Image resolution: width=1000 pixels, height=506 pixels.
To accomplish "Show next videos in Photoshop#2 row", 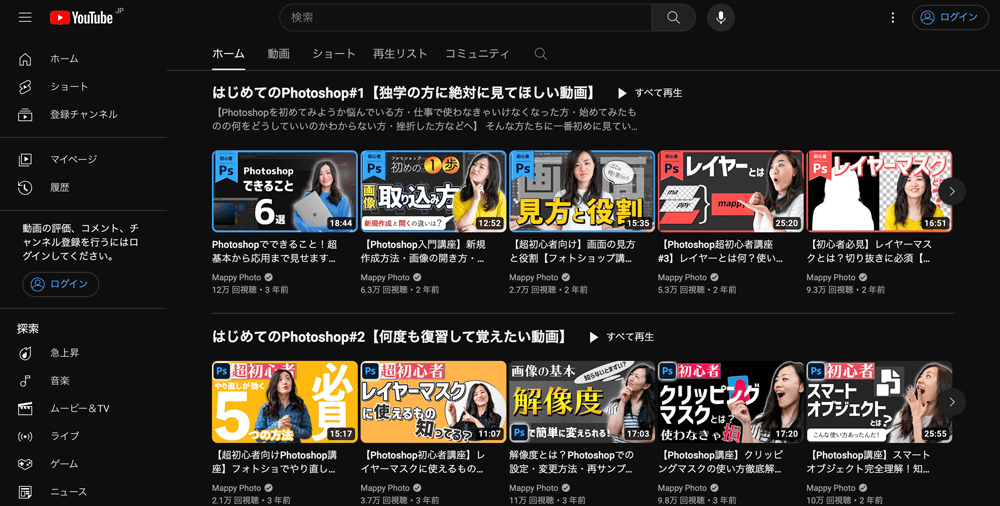I will click(x=952, y=402).
